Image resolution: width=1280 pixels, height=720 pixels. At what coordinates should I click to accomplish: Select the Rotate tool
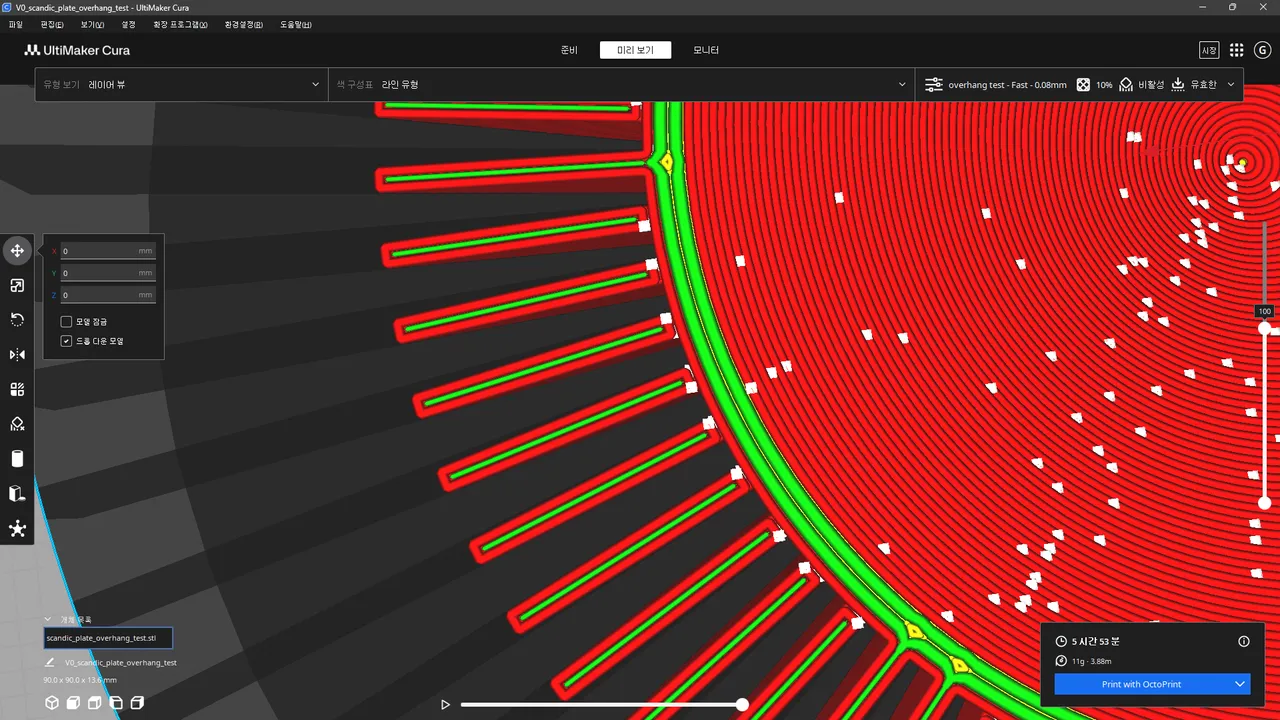[17, 320]
